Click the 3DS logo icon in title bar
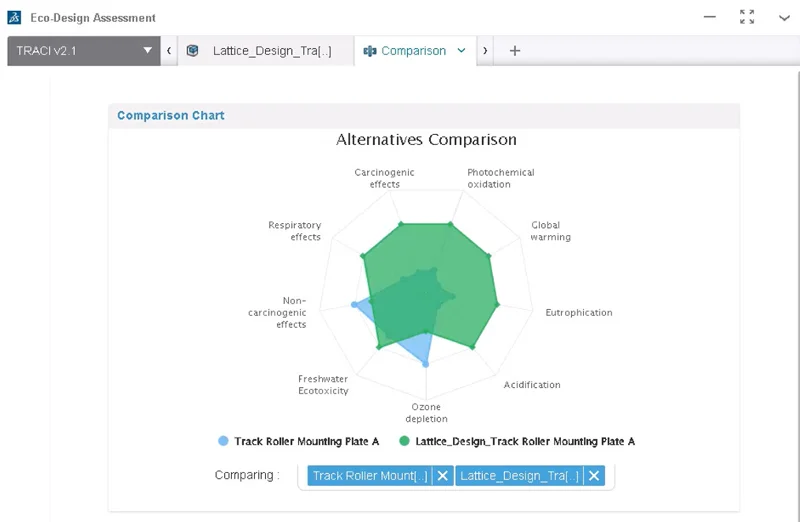The width and height of the screenshot is (800, 522). tap(14, 18)
